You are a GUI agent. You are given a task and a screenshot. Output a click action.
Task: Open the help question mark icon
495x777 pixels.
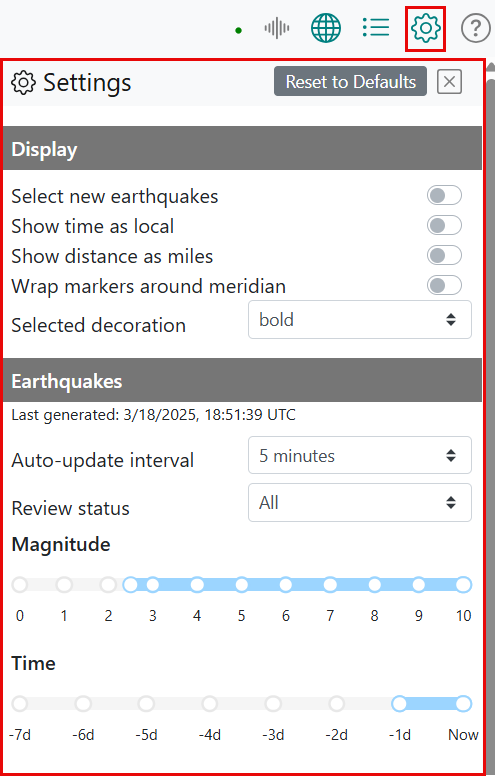476,28
